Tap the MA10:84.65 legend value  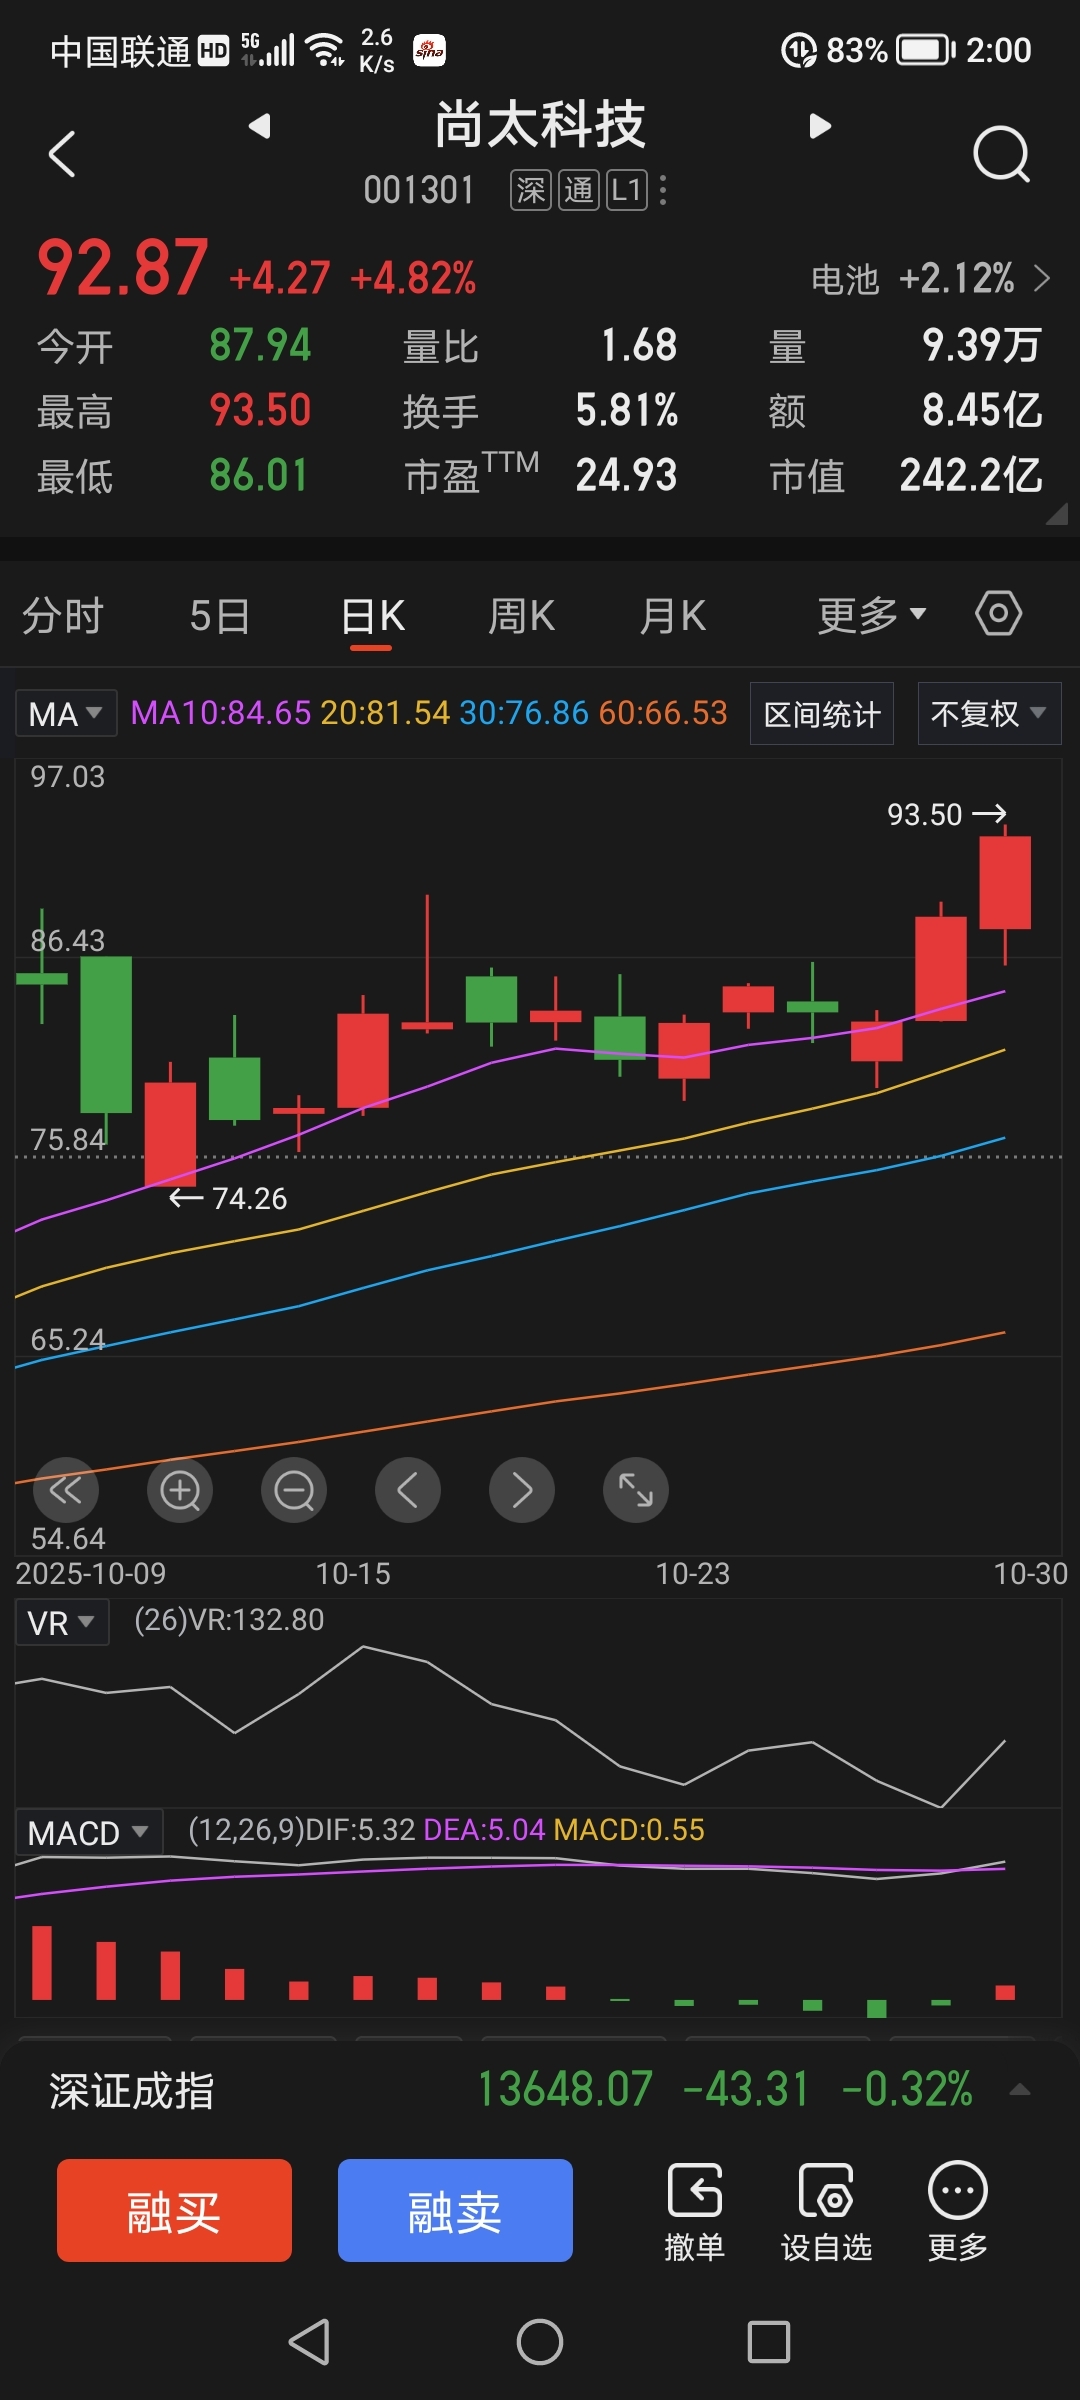221,712
